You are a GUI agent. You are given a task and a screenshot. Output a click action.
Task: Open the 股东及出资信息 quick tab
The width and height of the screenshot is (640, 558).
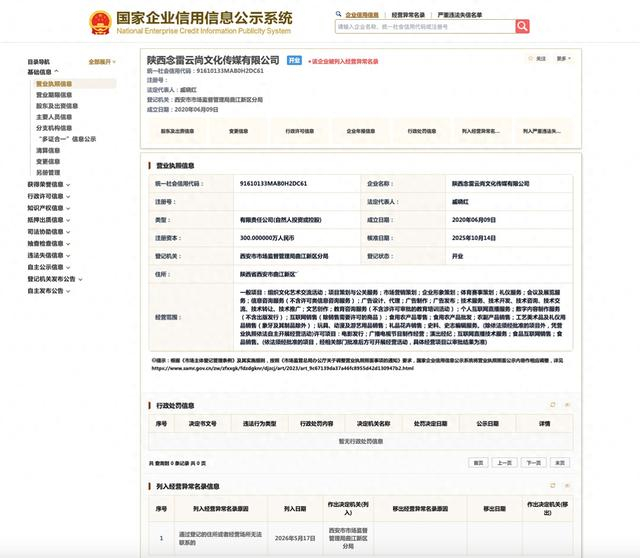pyautogui.click(x=177, y=131)
